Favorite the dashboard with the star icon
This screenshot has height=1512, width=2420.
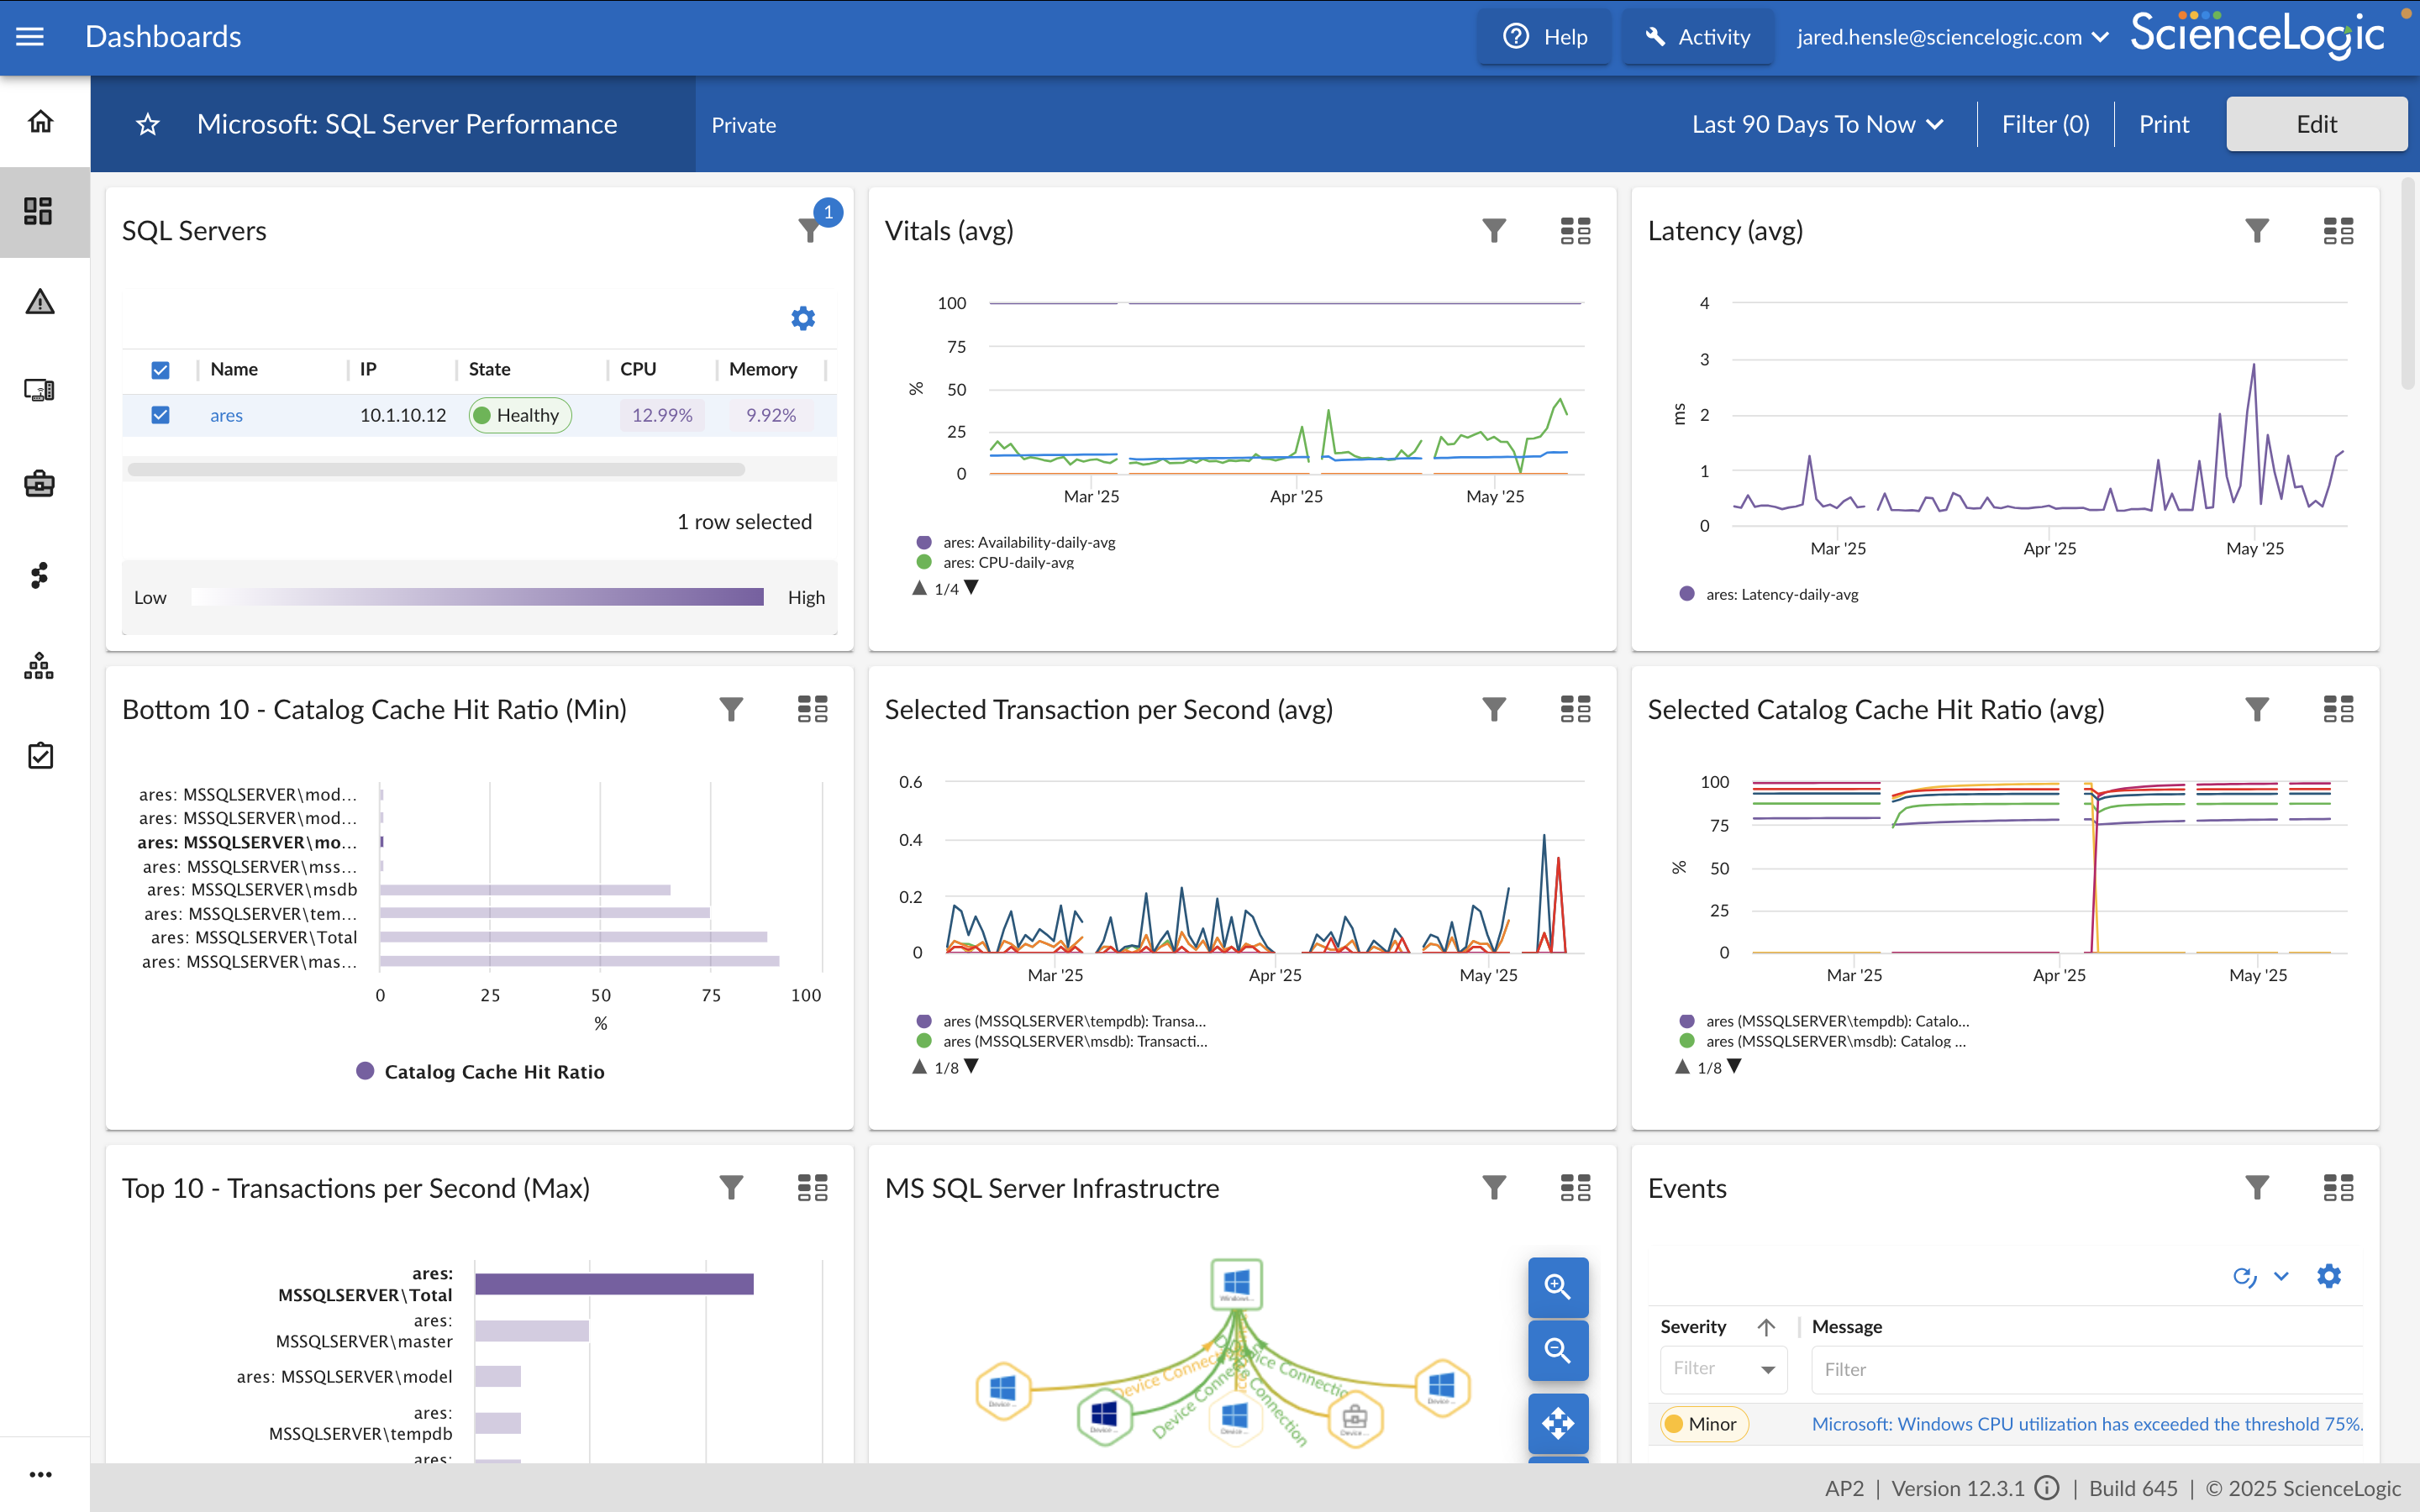point(148,124)
